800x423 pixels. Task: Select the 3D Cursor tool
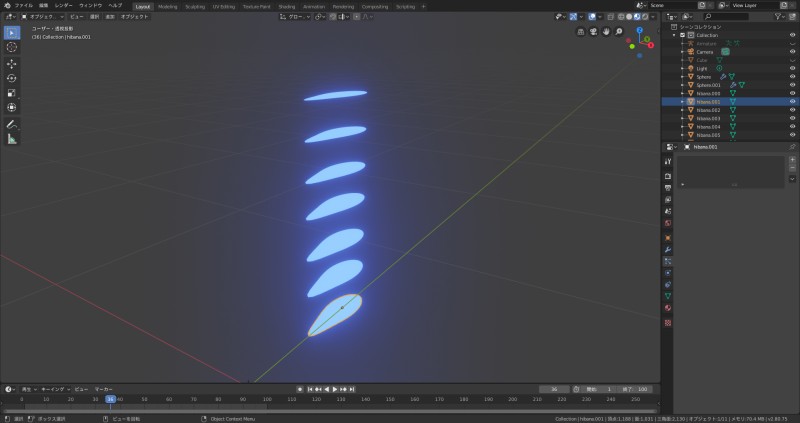(12, 47)
